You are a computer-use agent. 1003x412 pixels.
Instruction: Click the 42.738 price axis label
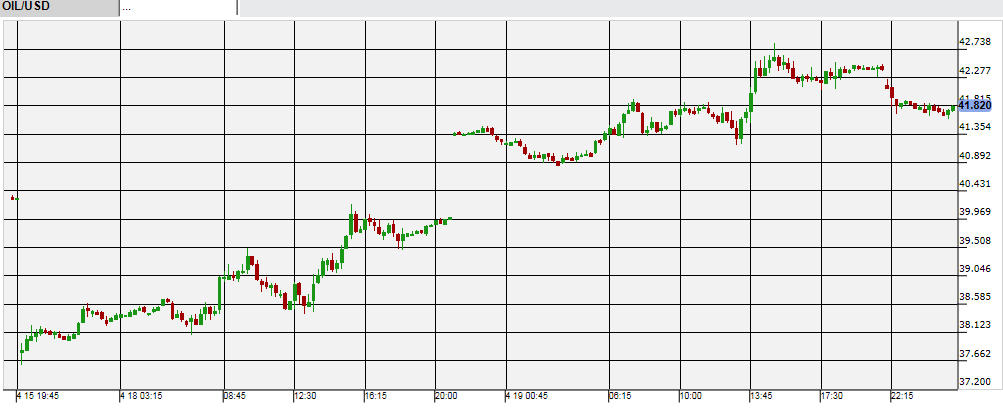click(975, 42)
